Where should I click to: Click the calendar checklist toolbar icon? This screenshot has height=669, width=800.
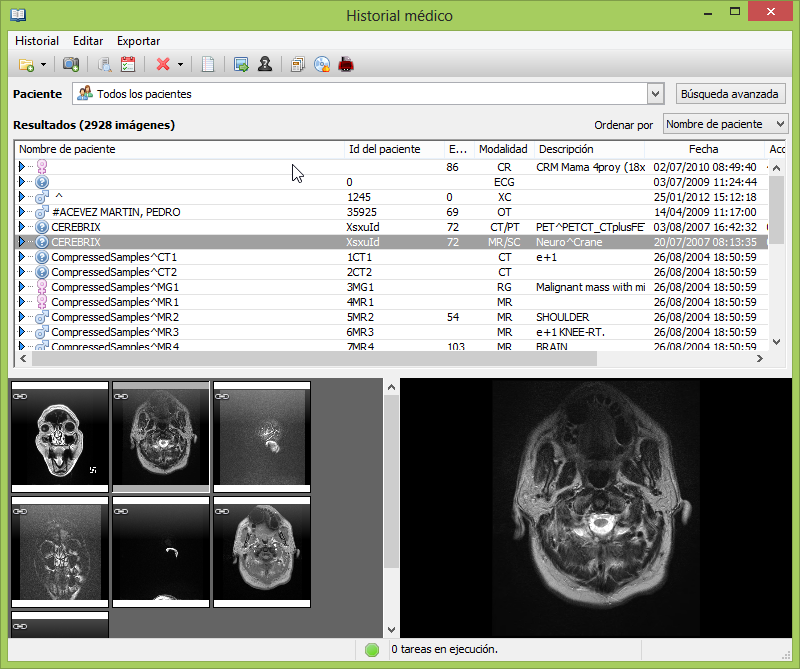[x=128, y=65]
